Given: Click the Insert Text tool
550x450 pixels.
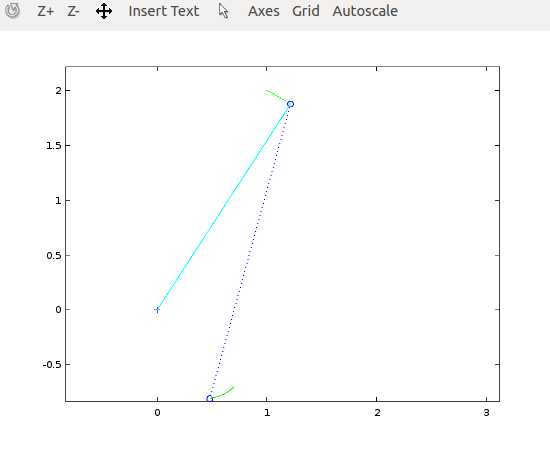Looking at the screenshot, I should pos(164,11).
